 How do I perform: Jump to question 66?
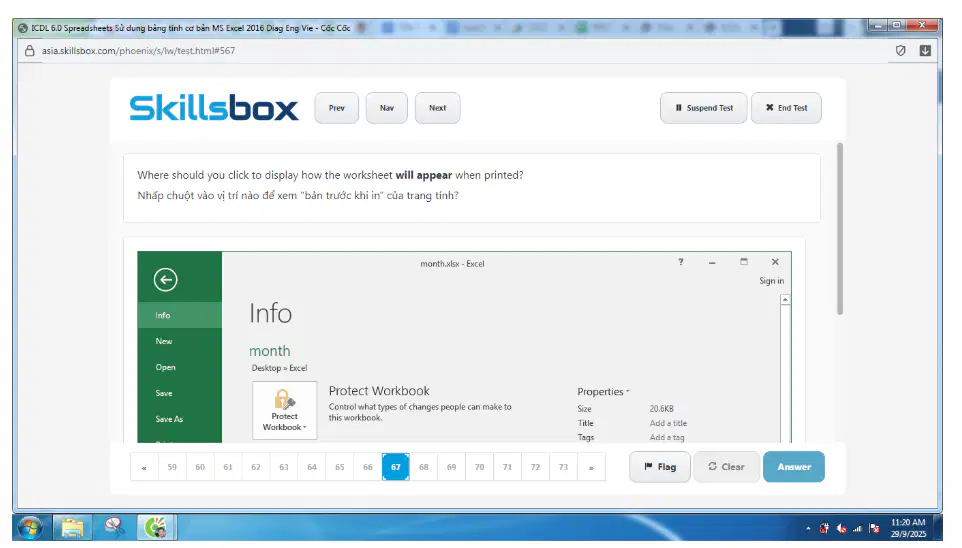[x=367, y=467]
